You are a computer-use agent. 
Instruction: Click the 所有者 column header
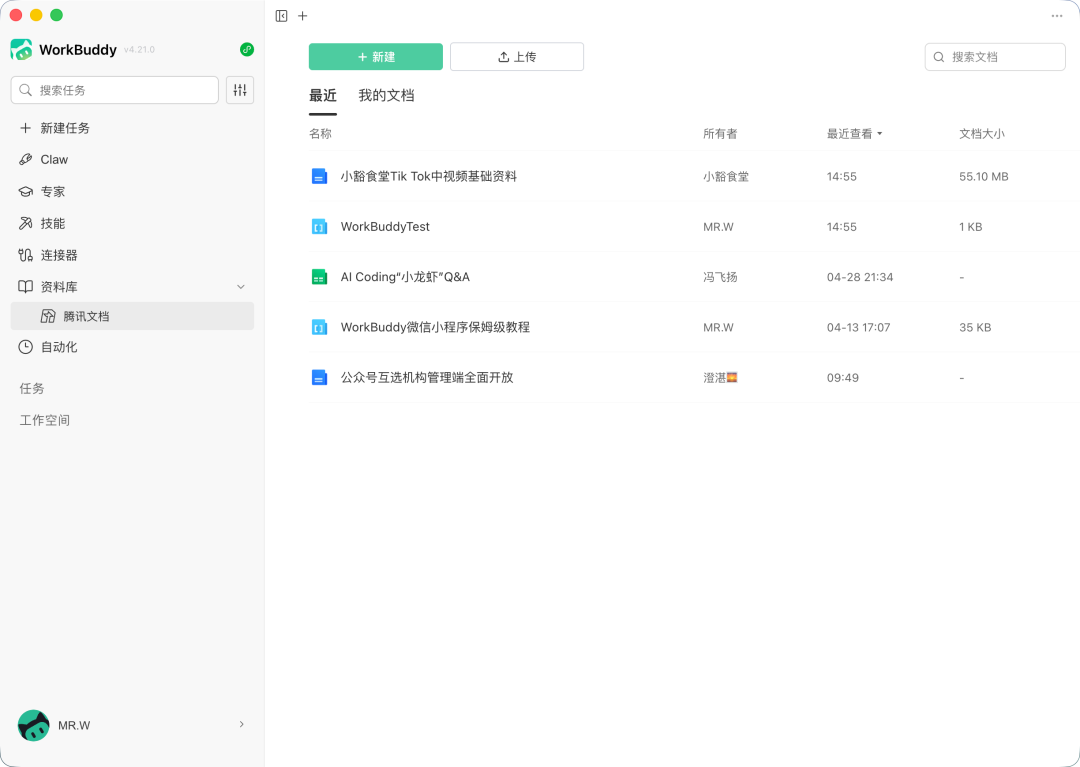pyautogui.click(x=720, y=134)
